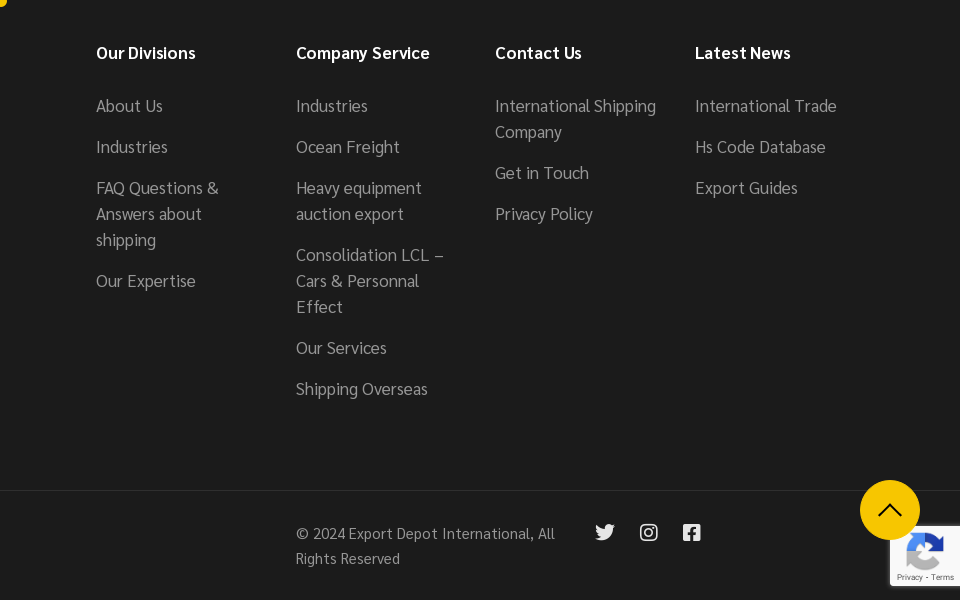Open the Our Services page

coord(341,347)
